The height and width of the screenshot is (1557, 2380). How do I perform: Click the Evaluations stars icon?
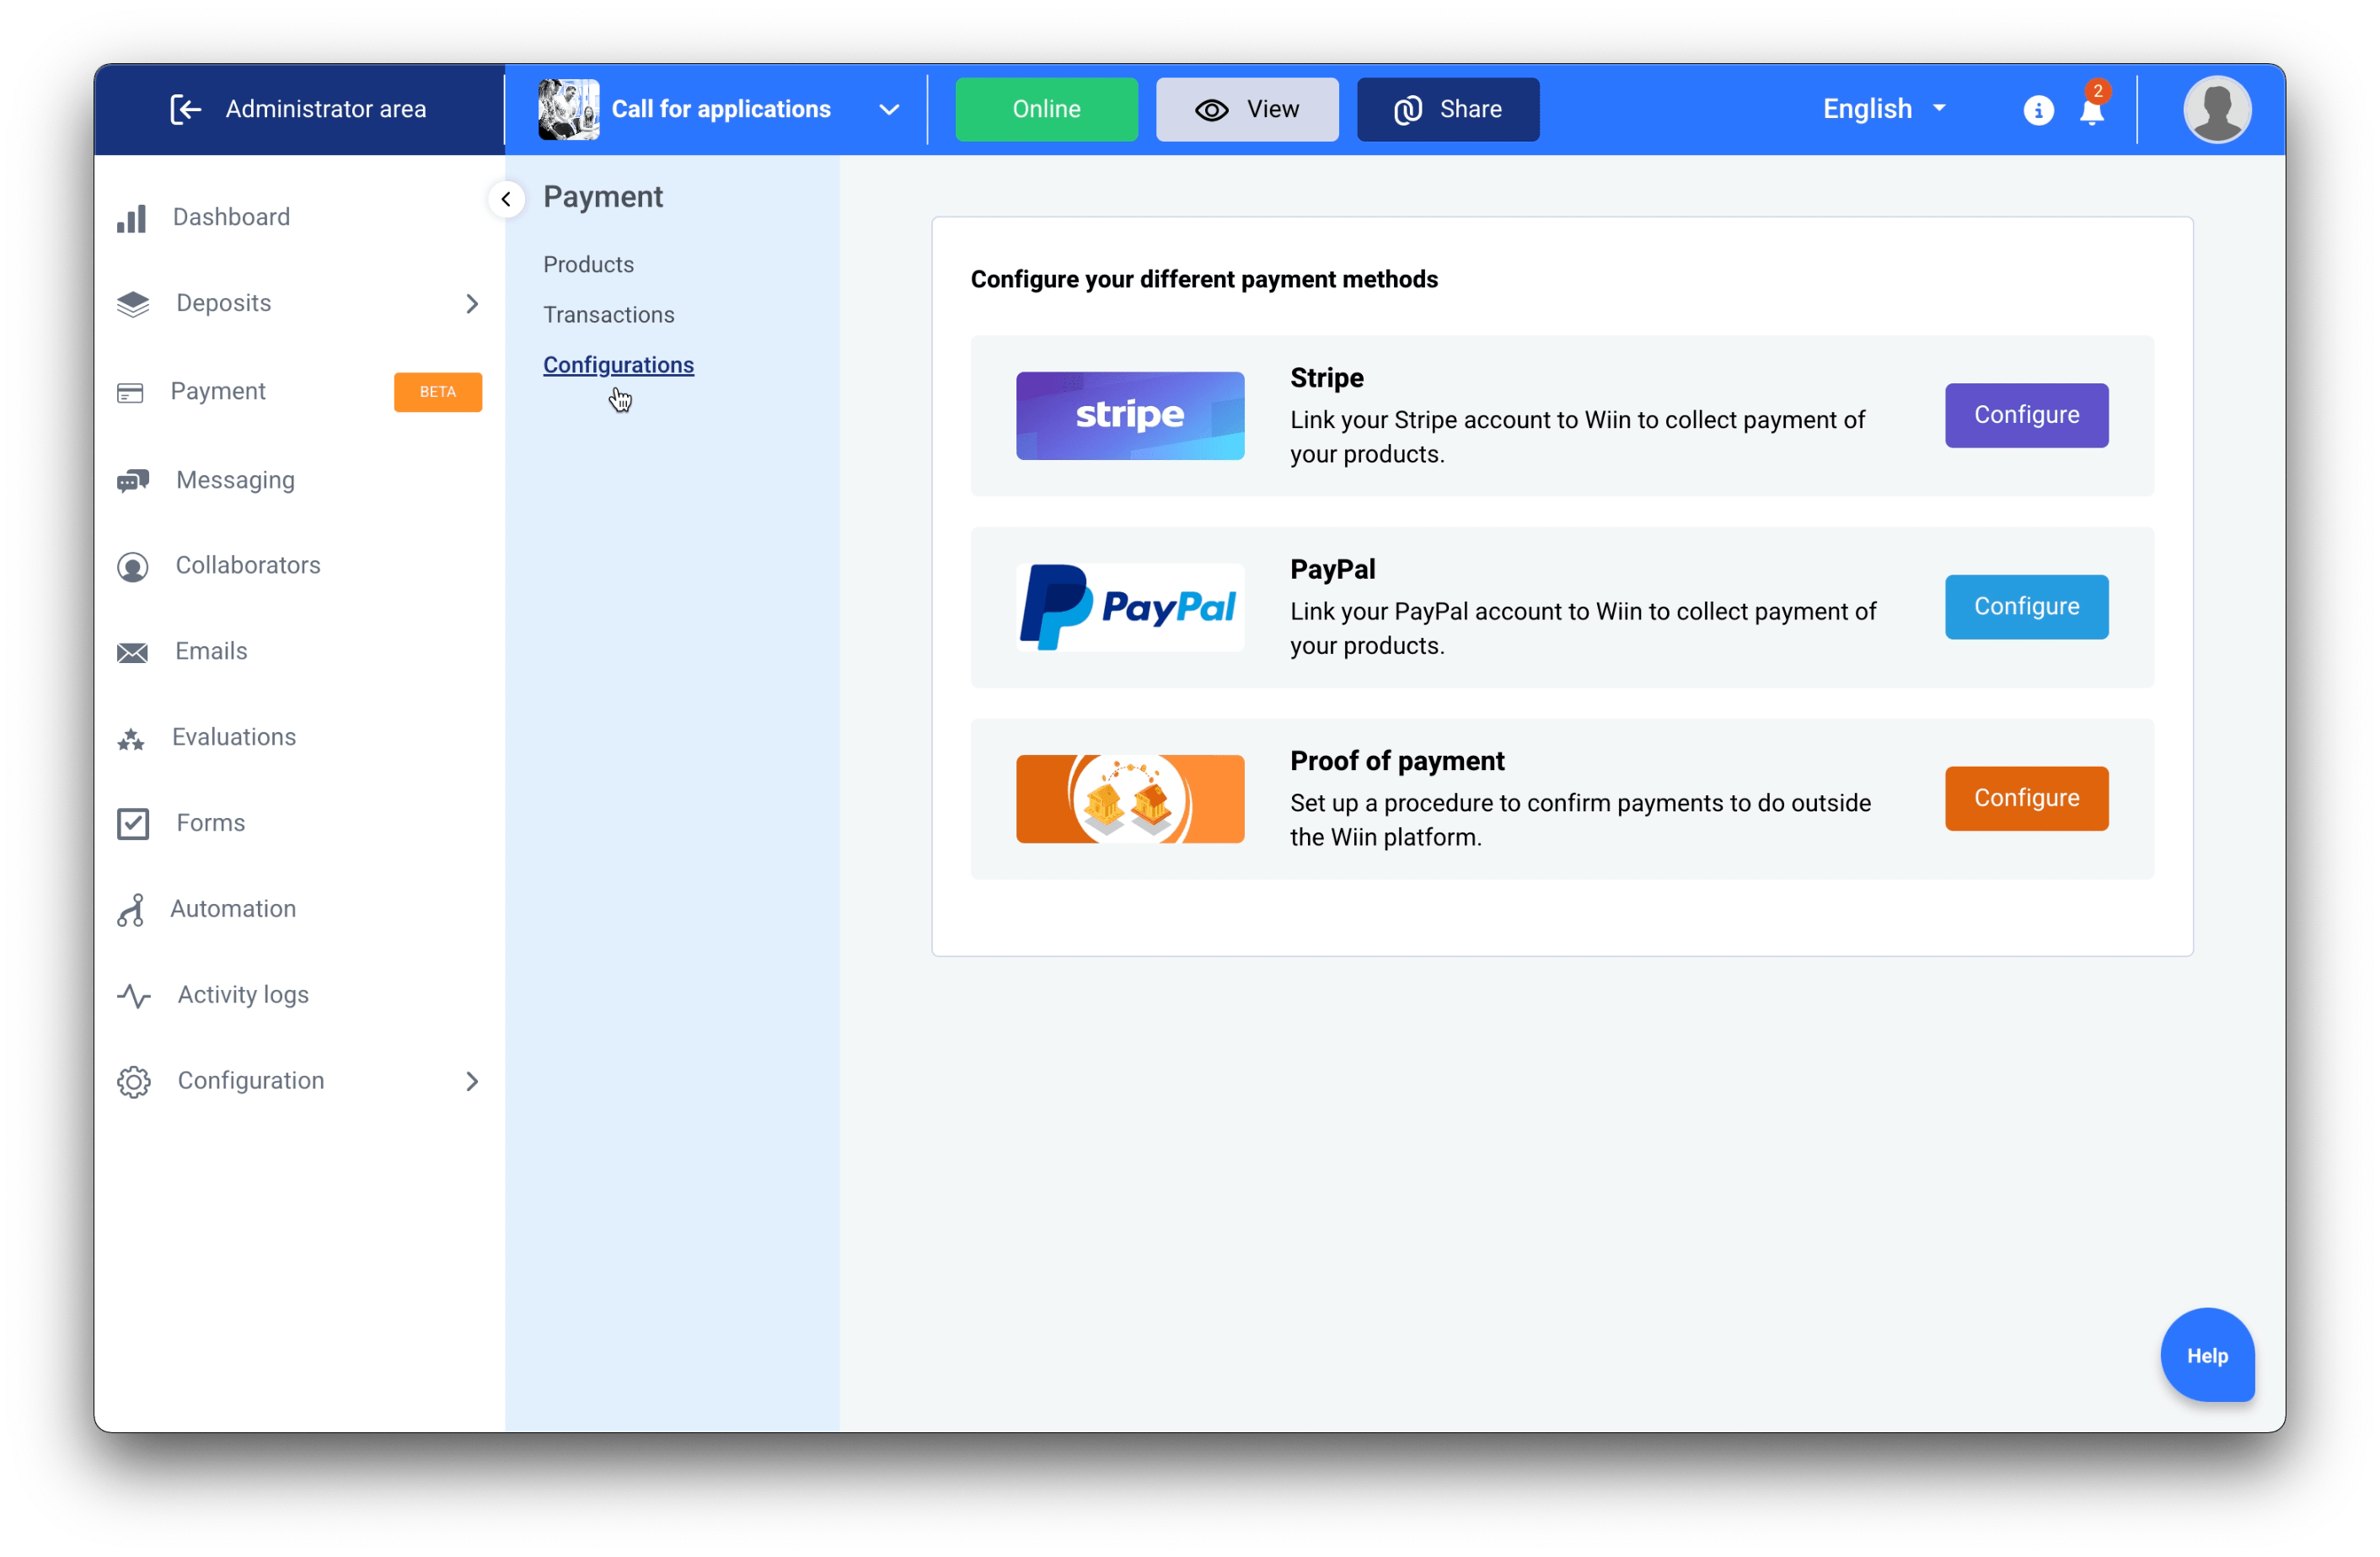131,738
